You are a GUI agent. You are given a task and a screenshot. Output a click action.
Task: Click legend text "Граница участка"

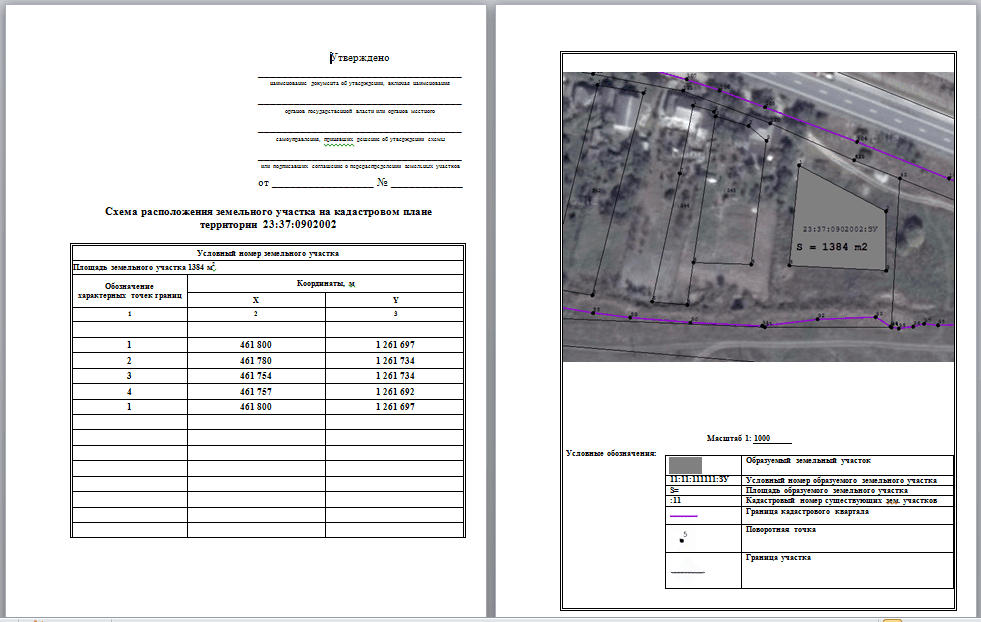(778, 558)
